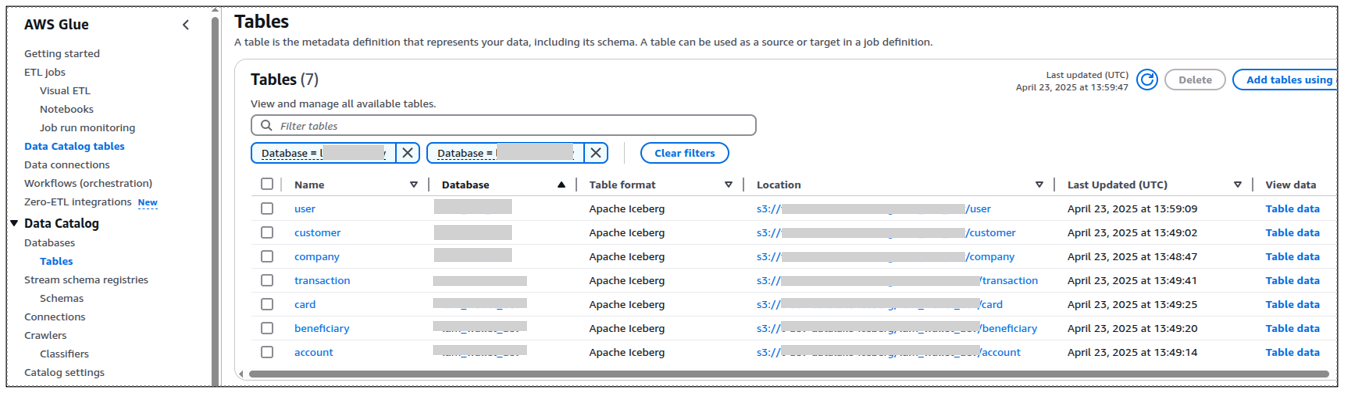Image resolution: width=1345 pixels, height=393 pixels.
Task: Open the beneficiary table link
Action: tap(322, 329)
